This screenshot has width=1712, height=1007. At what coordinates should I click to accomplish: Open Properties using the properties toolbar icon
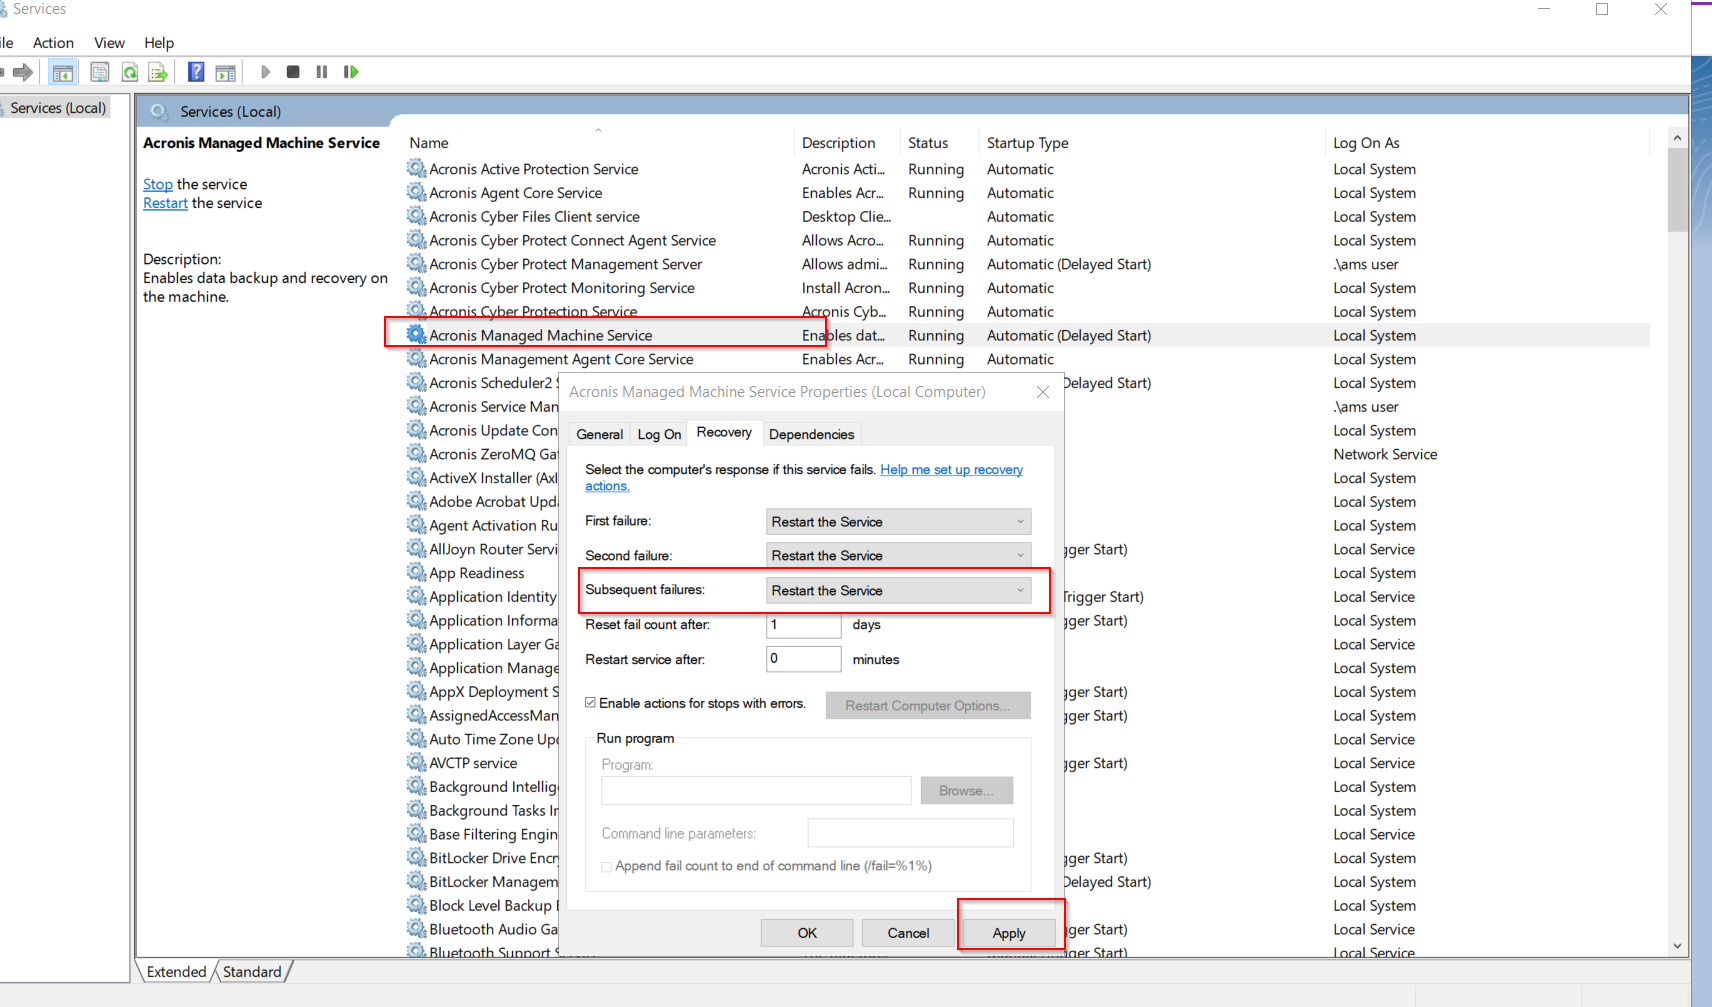(100, 71)
